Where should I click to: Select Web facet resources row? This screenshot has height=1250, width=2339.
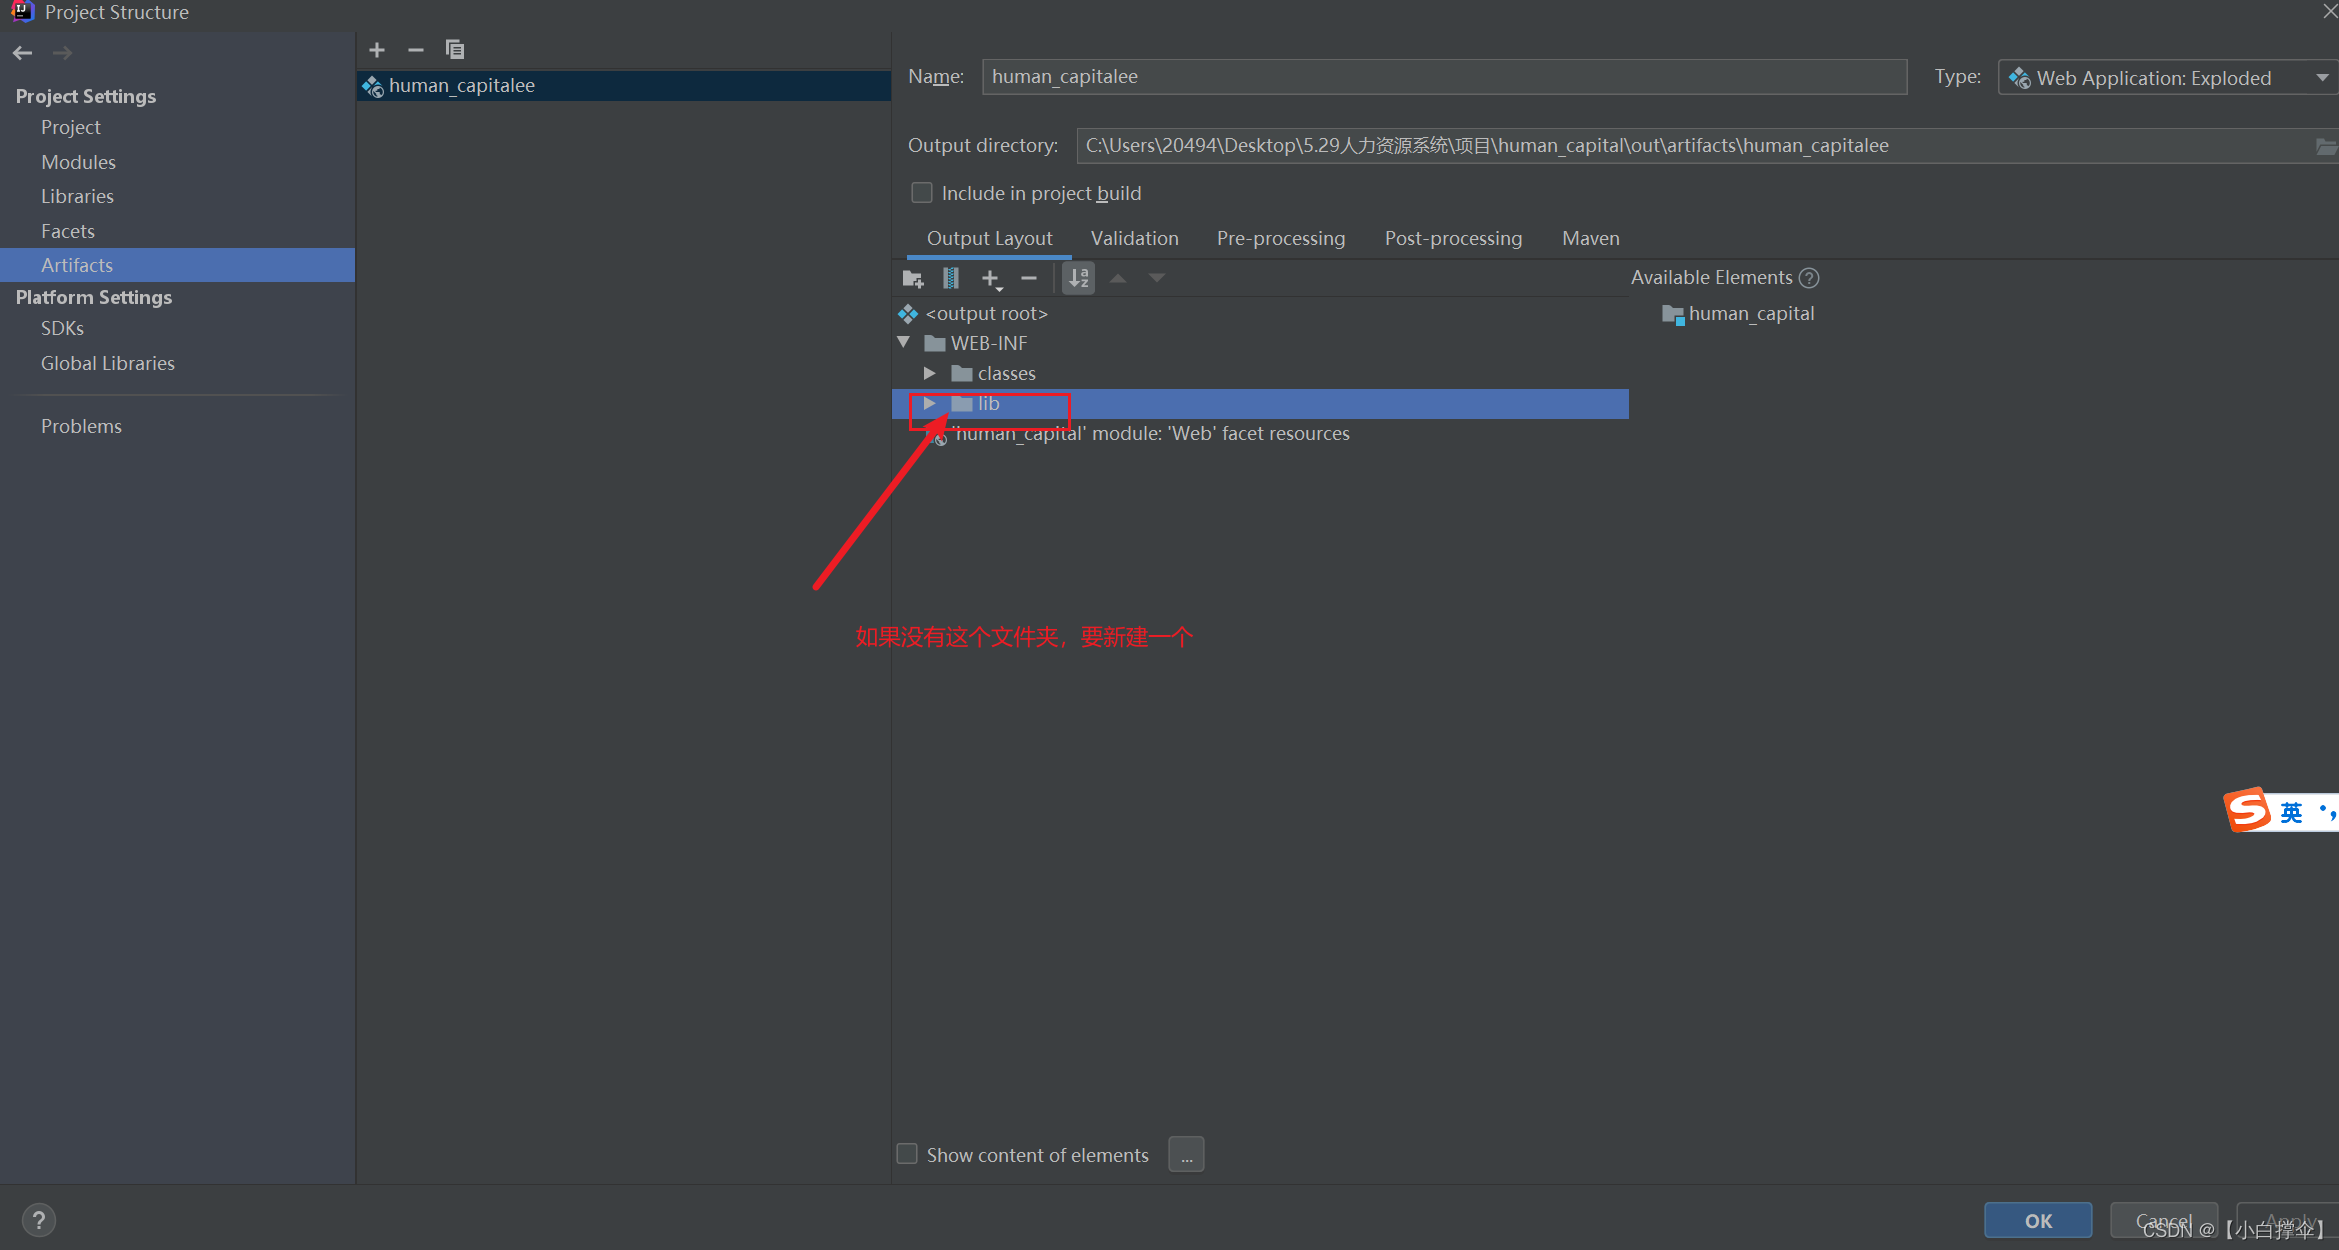point(1260,434)
